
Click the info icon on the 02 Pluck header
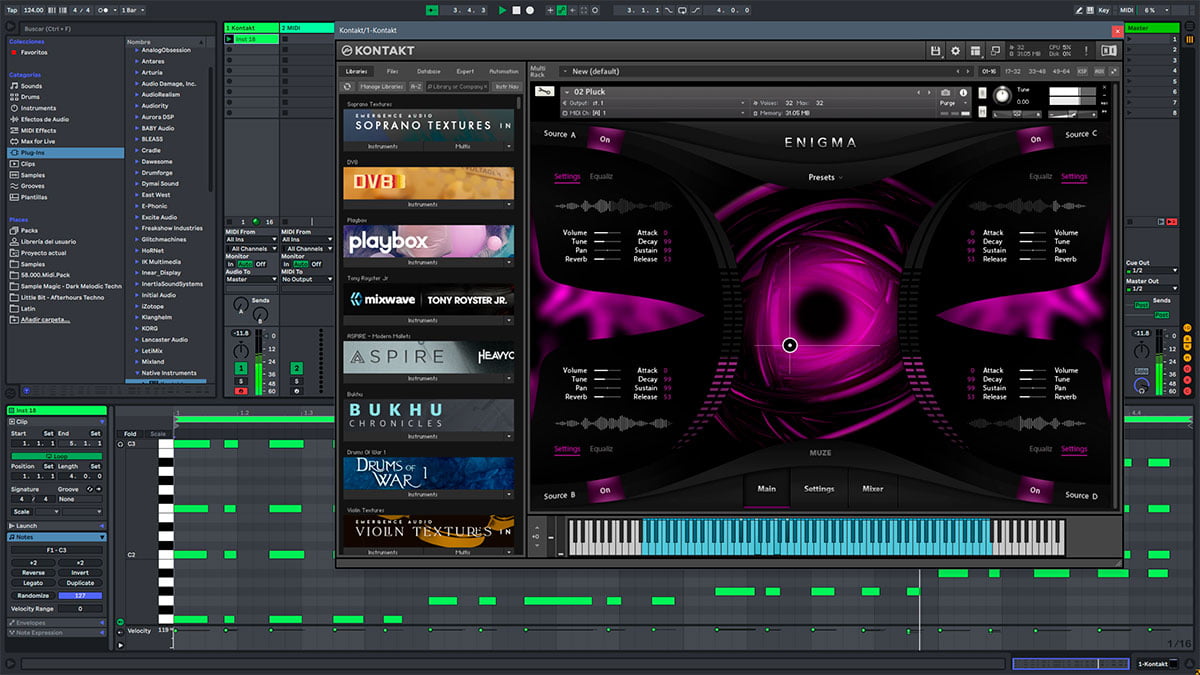tap(964, 92)
